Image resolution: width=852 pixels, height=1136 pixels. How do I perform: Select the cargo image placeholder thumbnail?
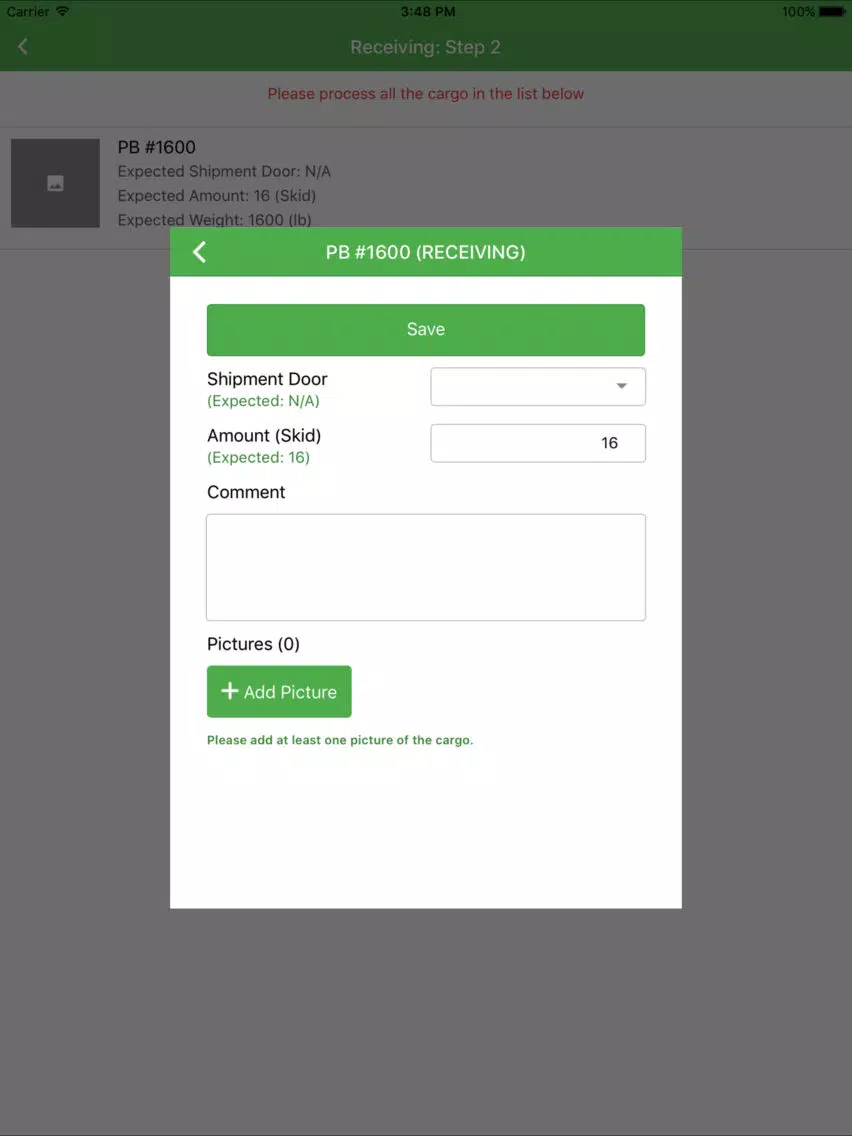tap(55, 183)
